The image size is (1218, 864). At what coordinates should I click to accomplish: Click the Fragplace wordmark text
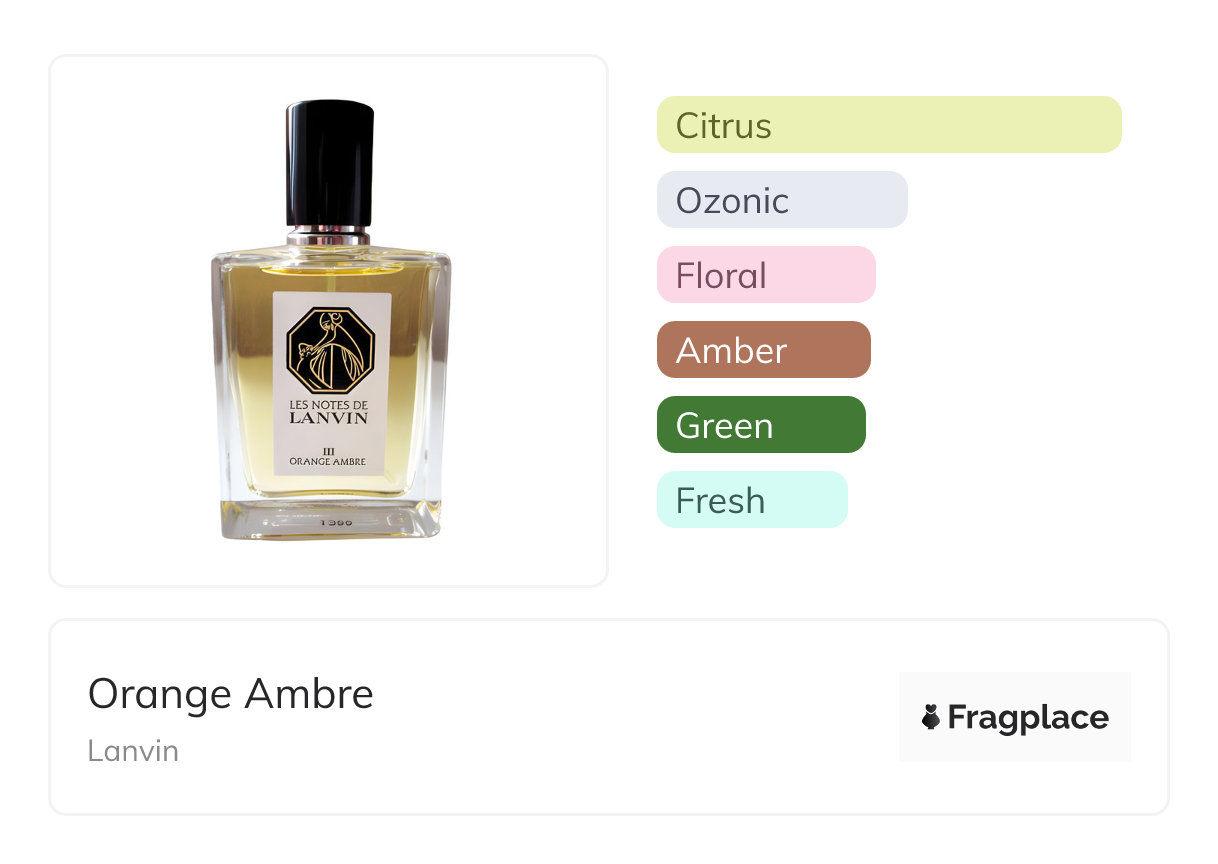point(1028,718)
